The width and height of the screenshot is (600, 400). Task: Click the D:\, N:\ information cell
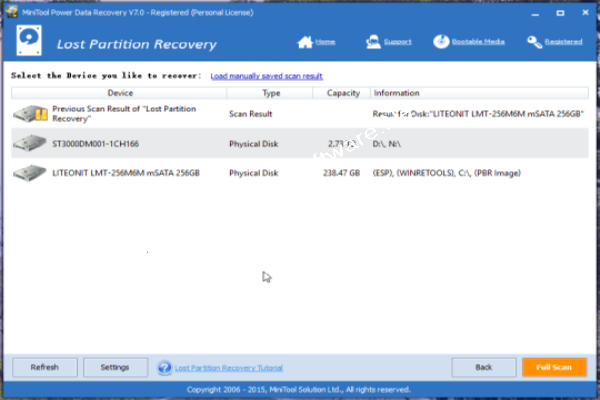(x=387, y=144)
